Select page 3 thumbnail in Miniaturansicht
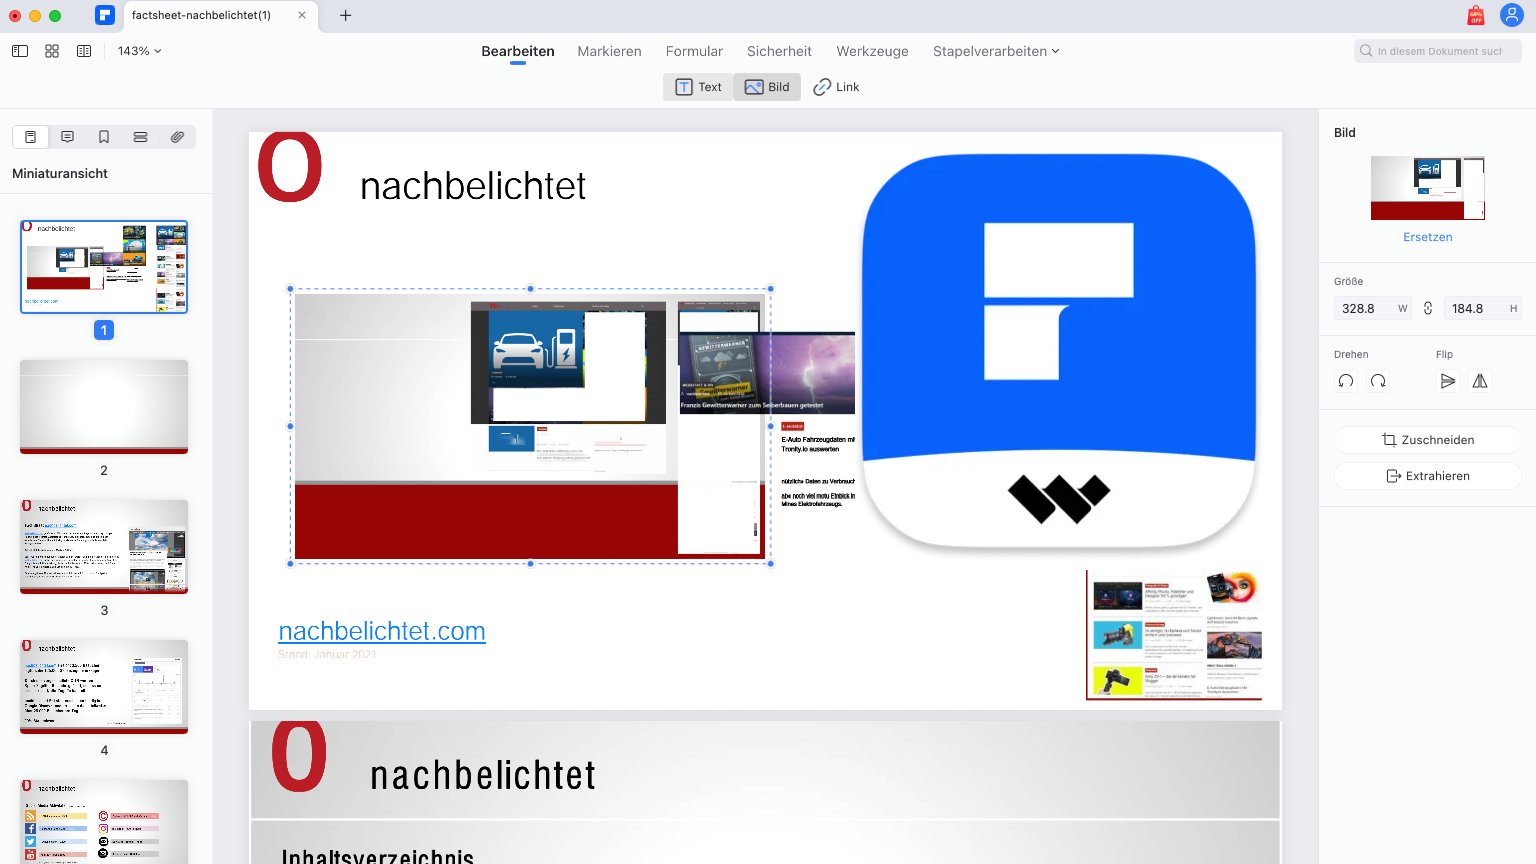This screenshot has width=1536, height=864. pos(104,547)
